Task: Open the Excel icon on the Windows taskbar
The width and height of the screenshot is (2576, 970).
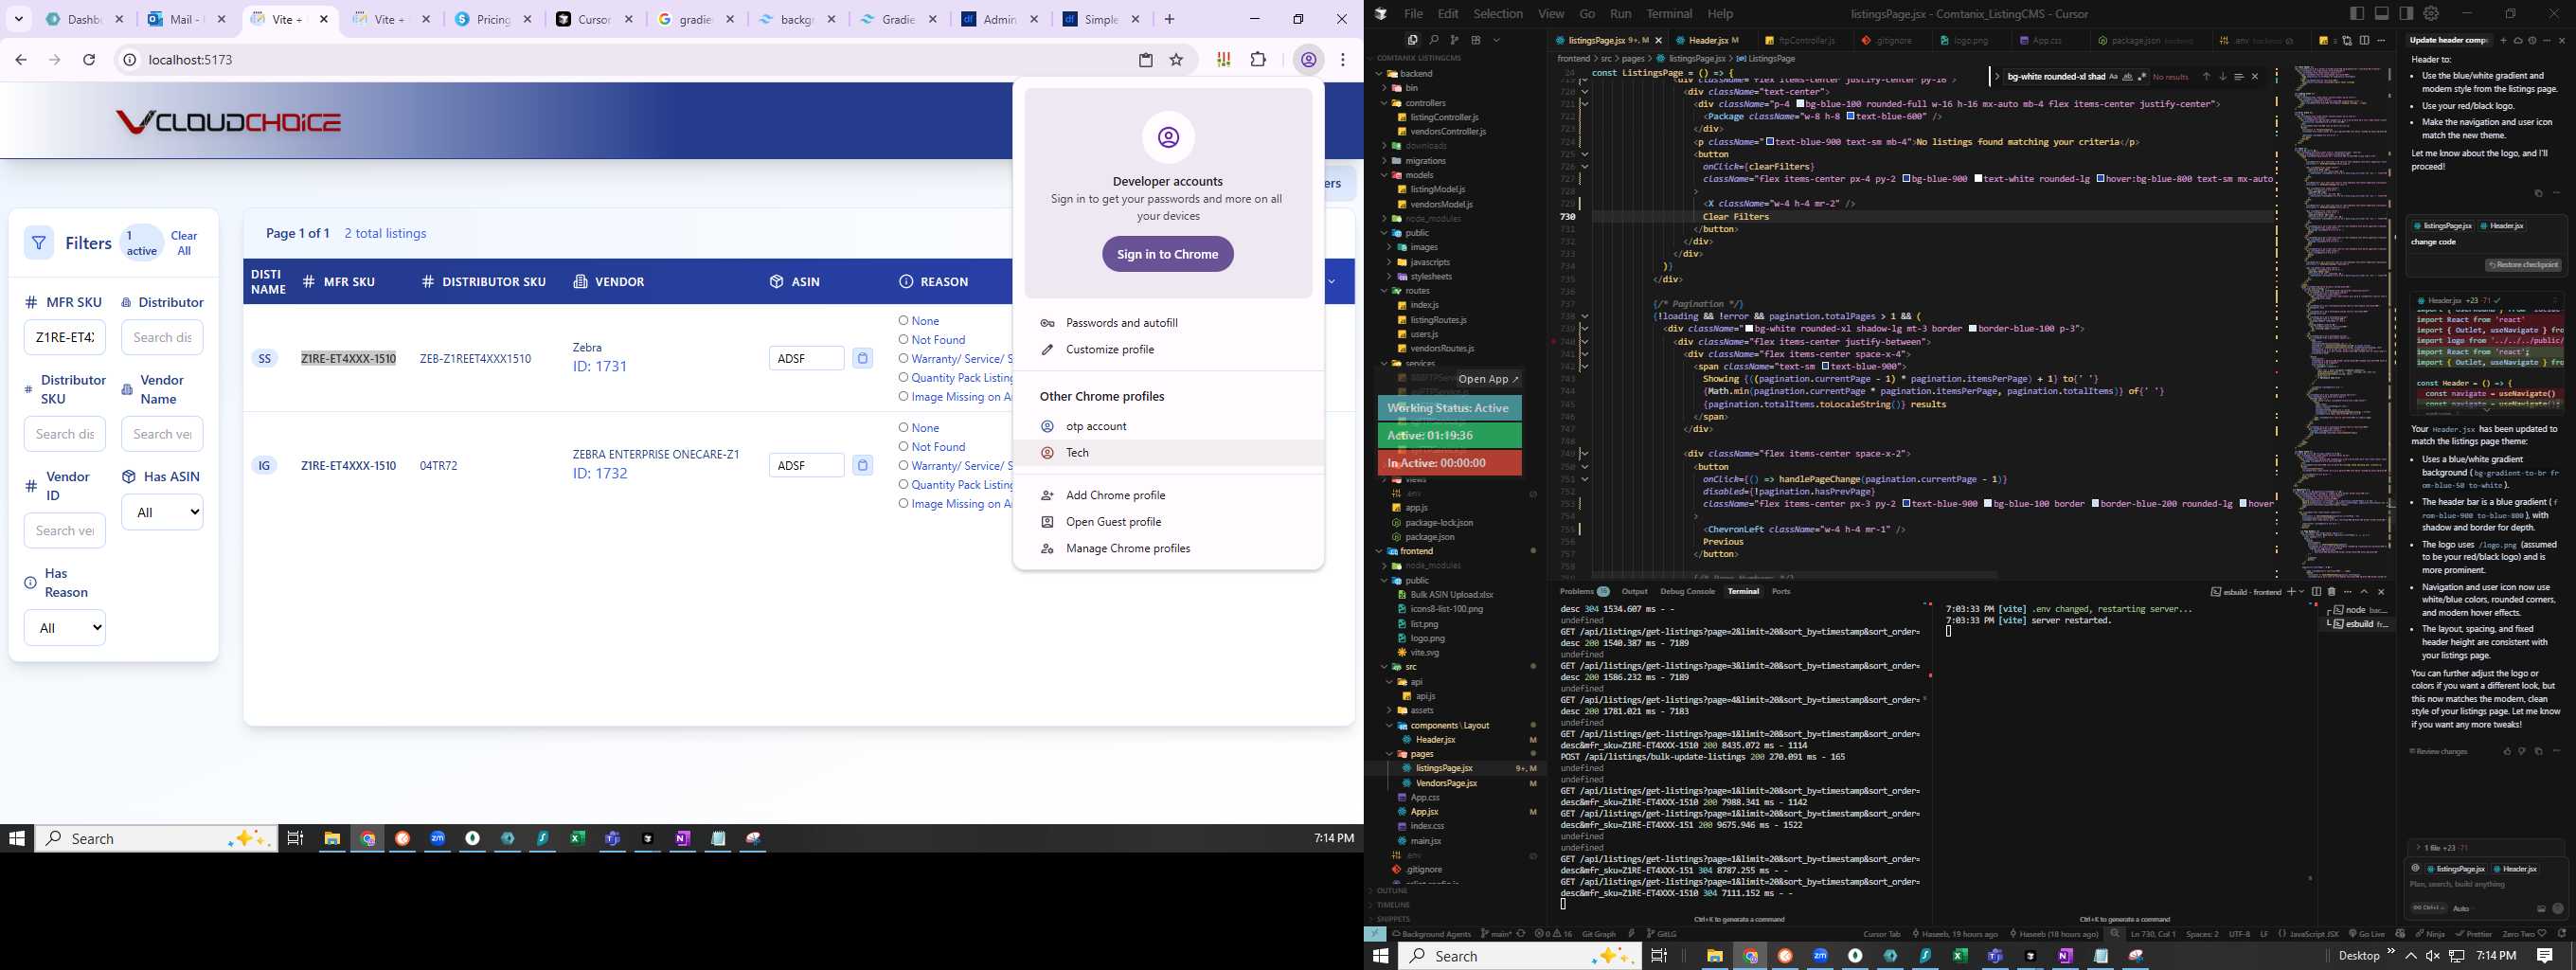Action: point(577,838)
